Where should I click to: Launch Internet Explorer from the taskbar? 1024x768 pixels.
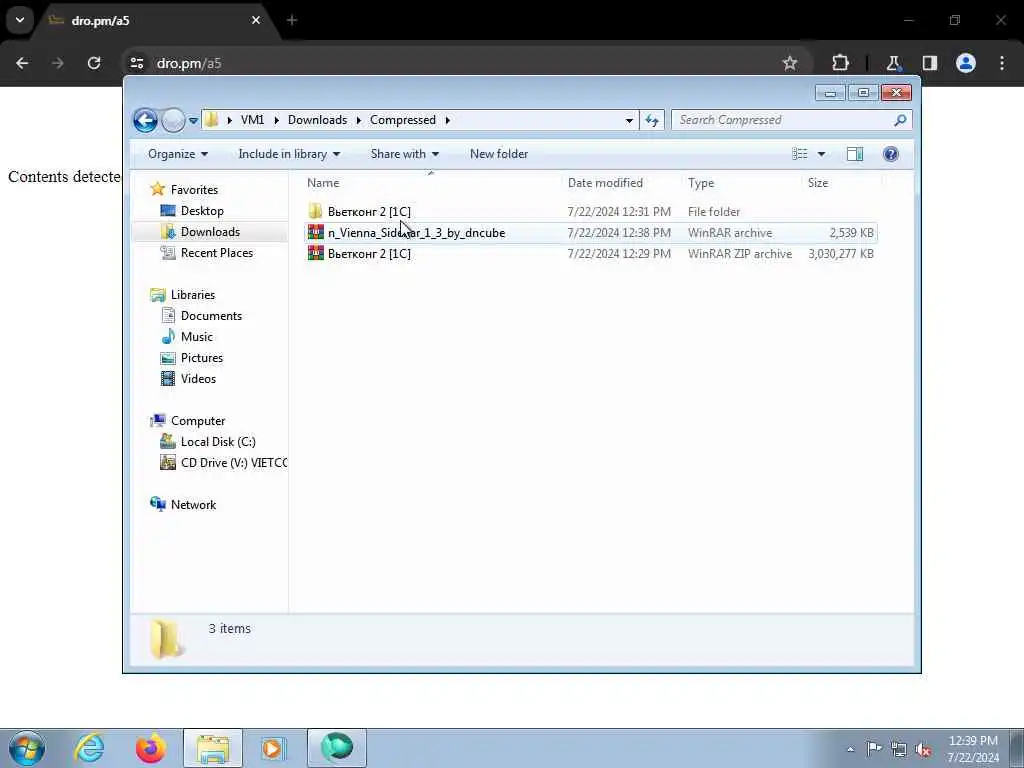89,748
